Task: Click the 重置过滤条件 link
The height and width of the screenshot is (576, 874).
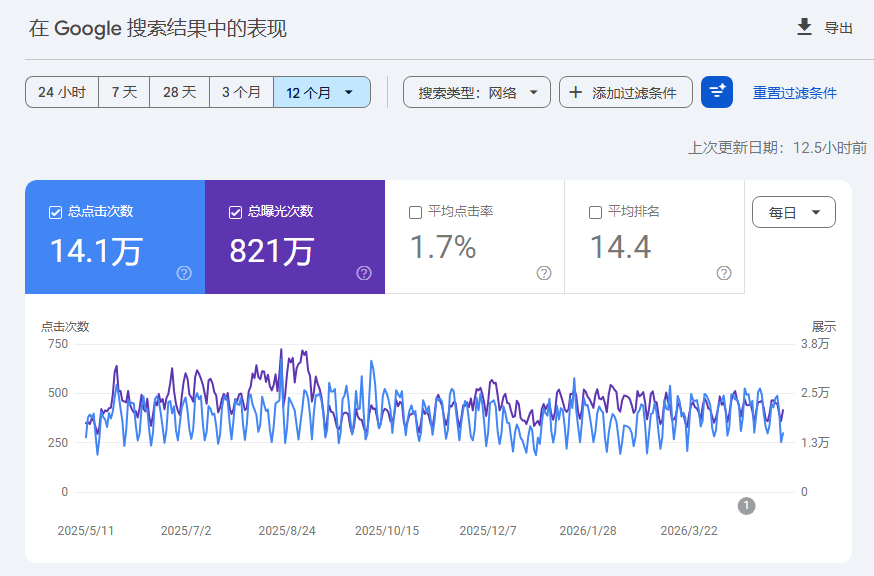Action: tap(795, 93)
